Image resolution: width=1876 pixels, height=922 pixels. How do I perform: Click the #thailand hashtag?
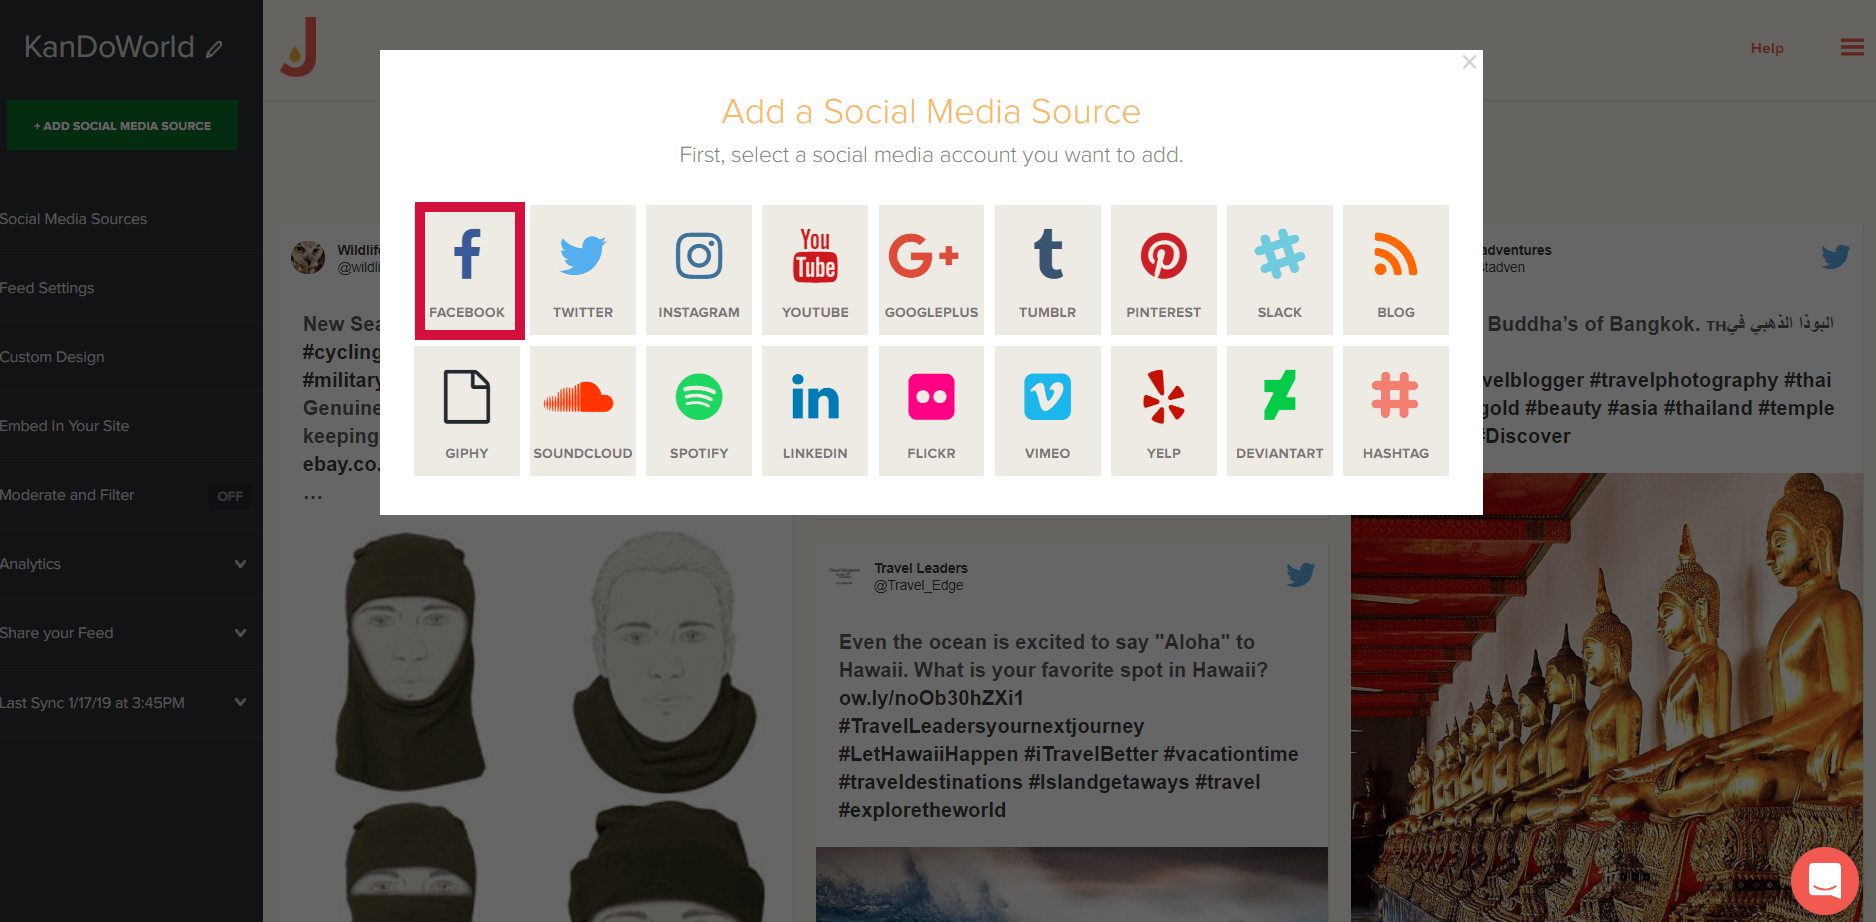1707,408
